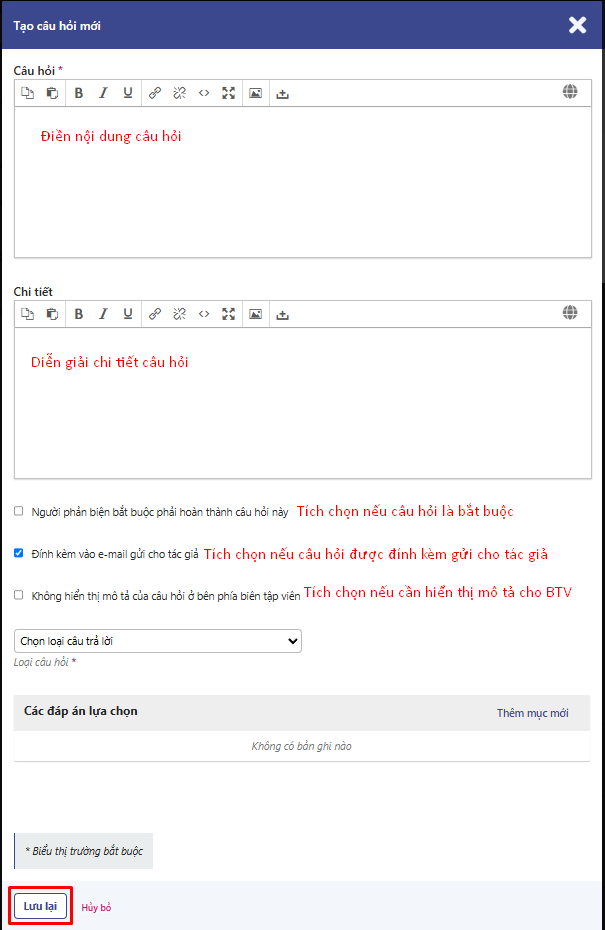The height and width of the screenshot is (930, 605).
Task: Enable 'Không hiển thị mô tả' checkbox
Action: coord(19,595)
